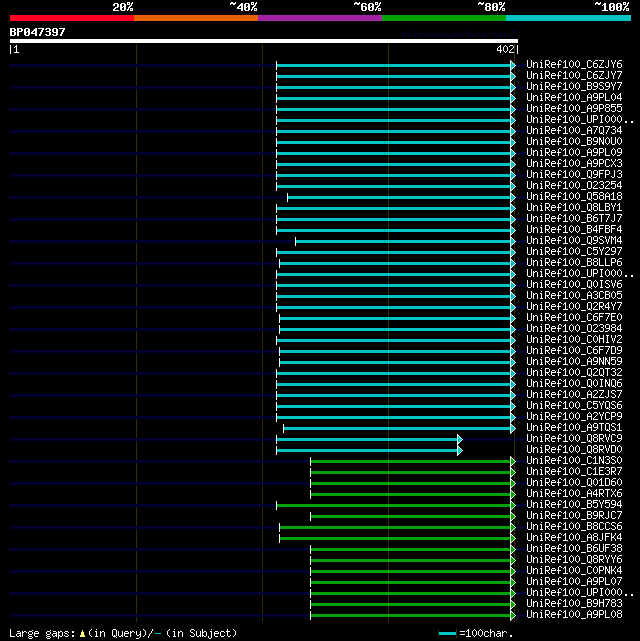Click the purple ~60% identity color segment
The height and width of the screenshot is (641, 640).
tap(320, 18)
